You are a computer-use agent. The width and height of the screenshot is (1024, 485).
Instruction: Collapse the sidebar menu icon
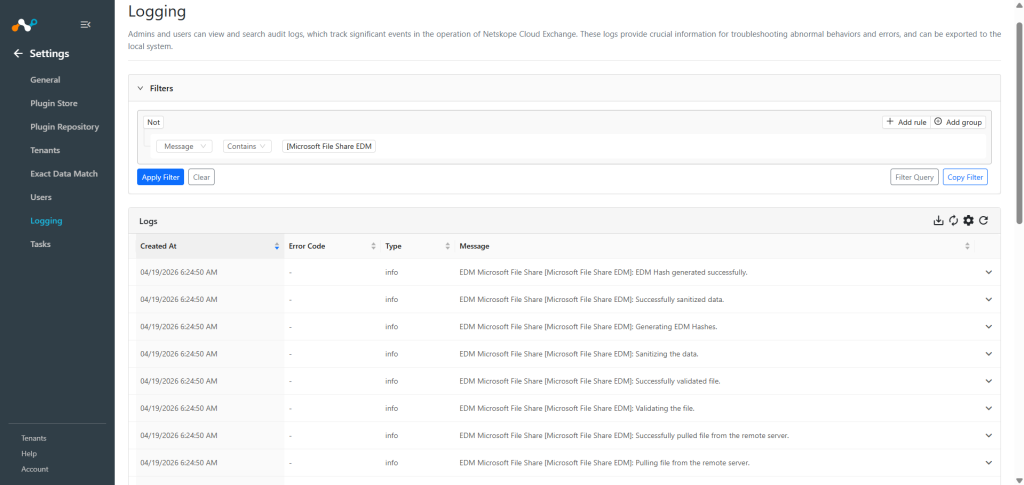85,25
